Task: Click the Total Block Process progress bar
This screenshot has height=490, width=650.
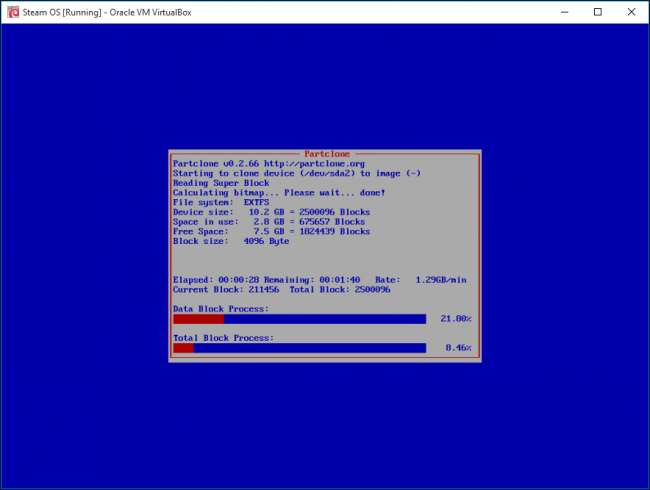Action: click(x=299, y=348)
